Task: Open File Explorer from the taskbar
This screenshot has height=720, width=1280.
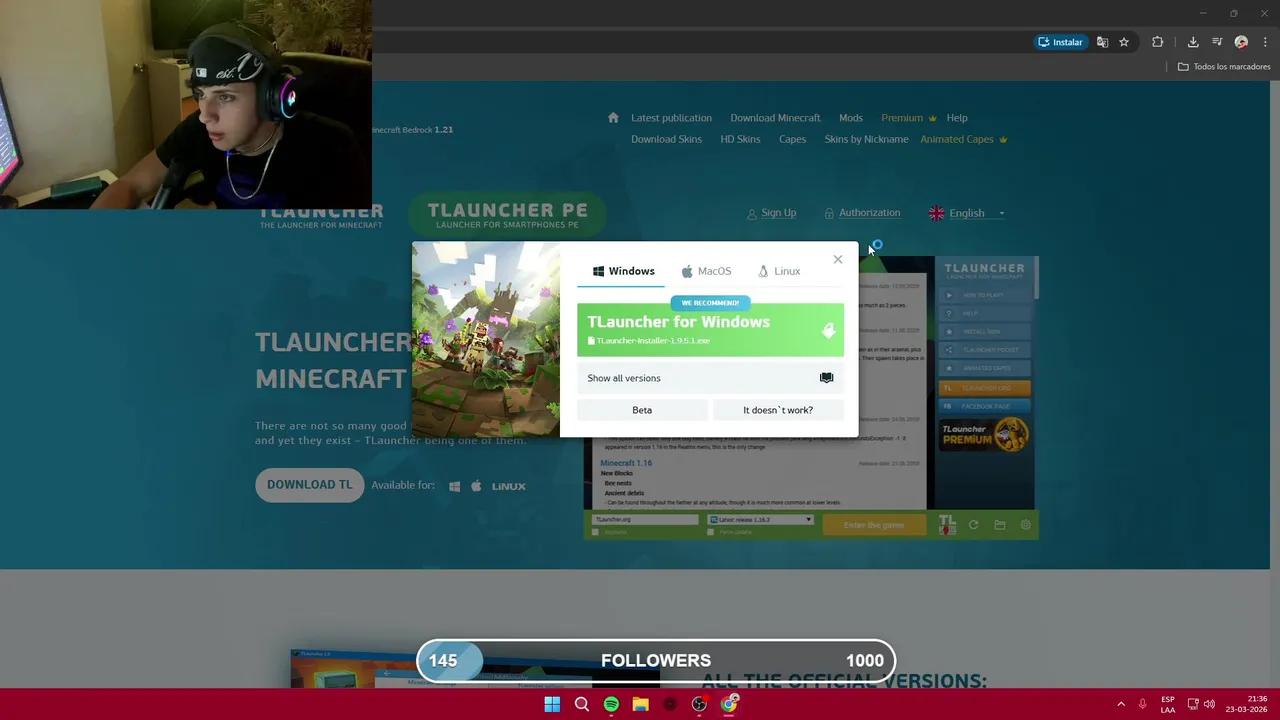Action: (640, 704)
